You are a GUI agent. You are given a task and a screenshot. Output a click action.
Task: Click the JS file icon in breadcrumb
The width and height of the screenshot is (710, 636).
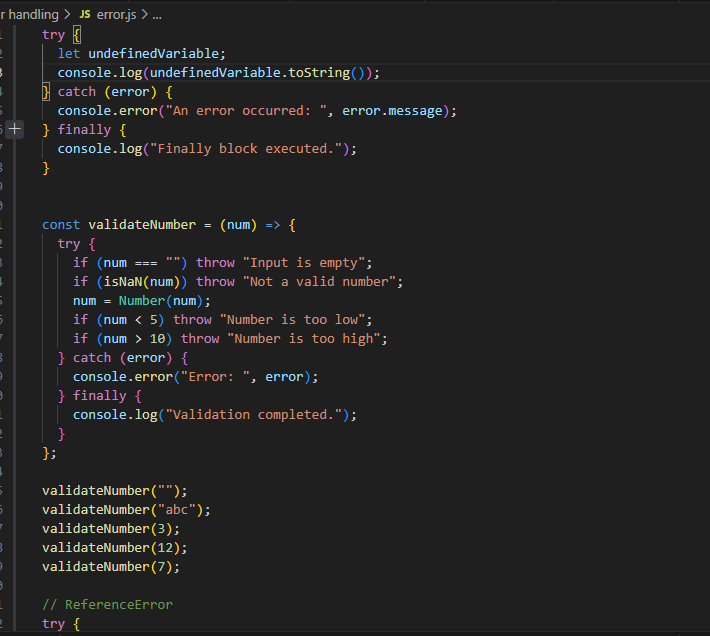click(85, 14)
